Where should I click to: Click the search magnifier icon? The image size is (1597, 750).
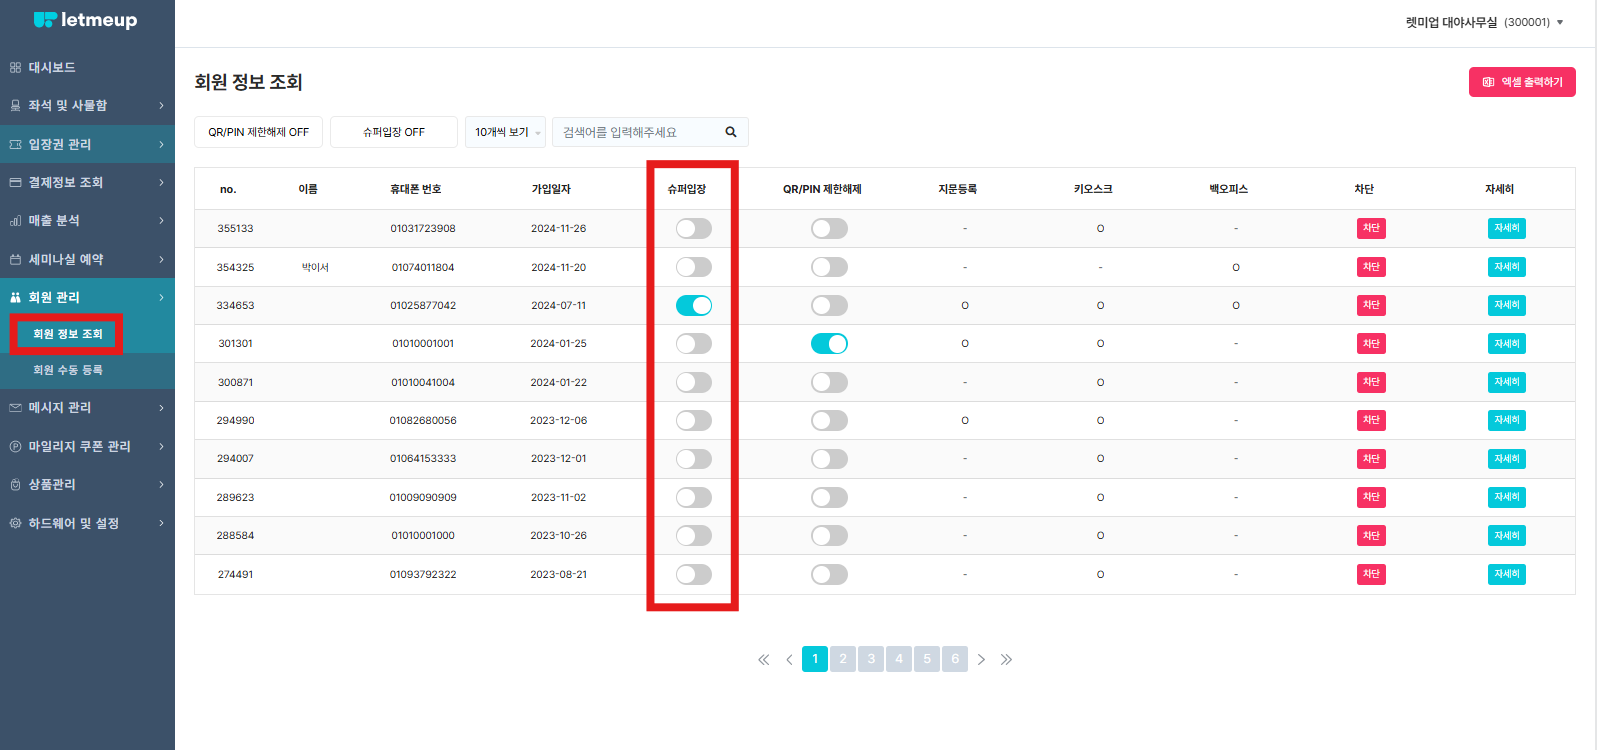pos(731,132)
